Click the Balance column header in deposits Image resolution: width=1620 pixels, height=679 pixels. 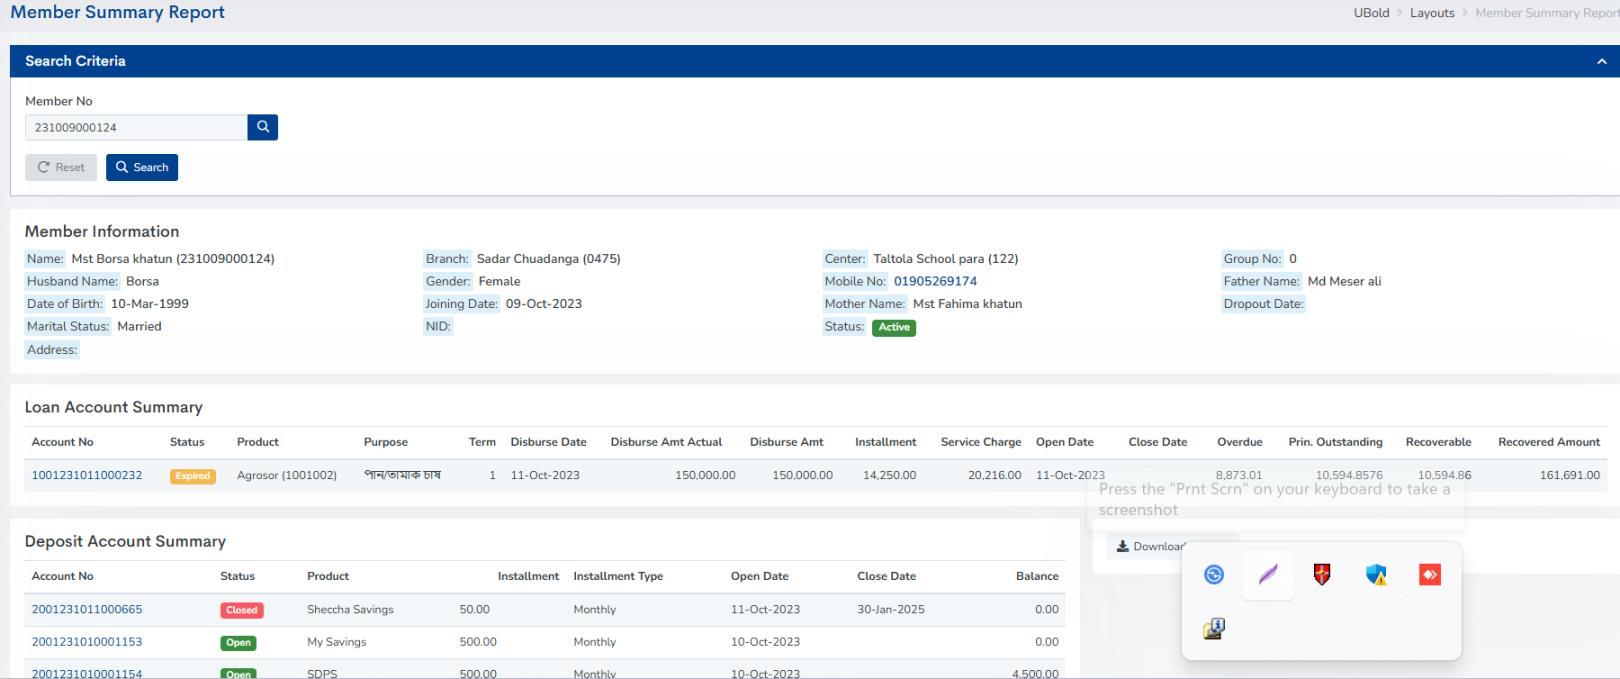[1037, 576]
